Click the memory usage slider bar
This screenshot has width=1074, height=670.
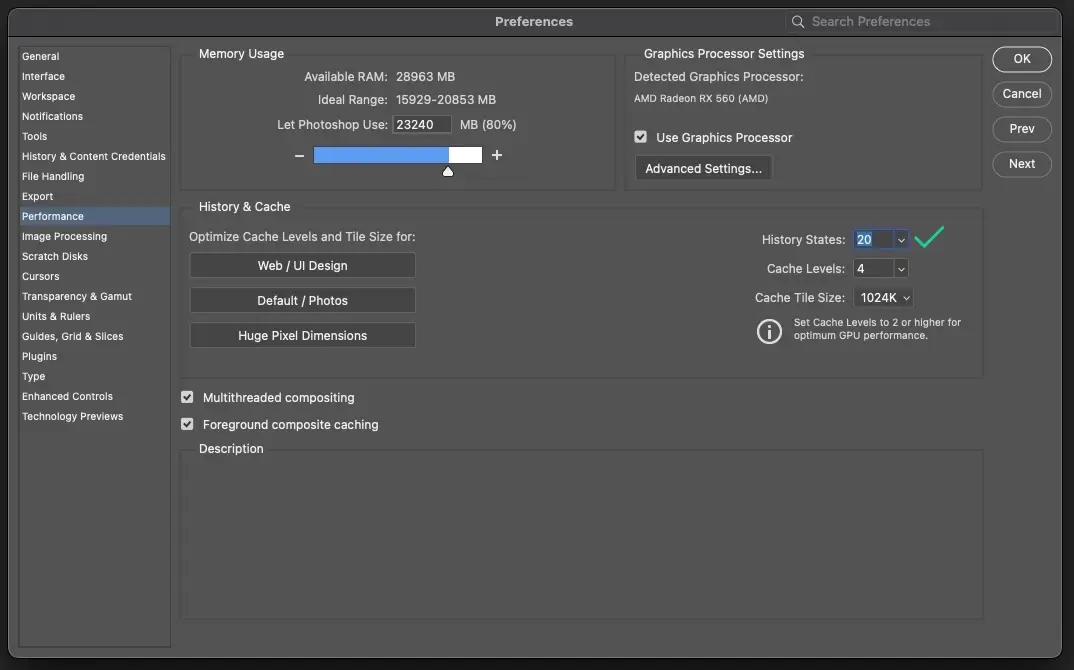(398, 156)
